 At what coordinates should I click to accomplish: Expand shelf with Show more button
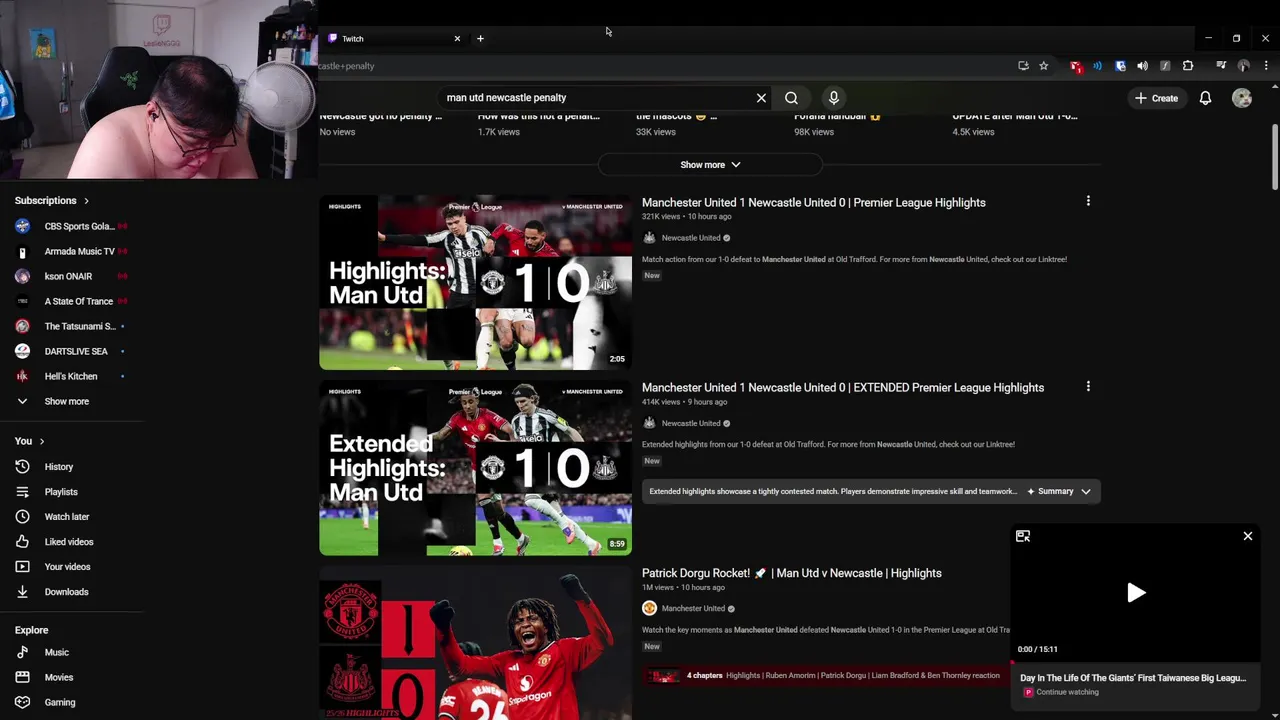(710, 165)
